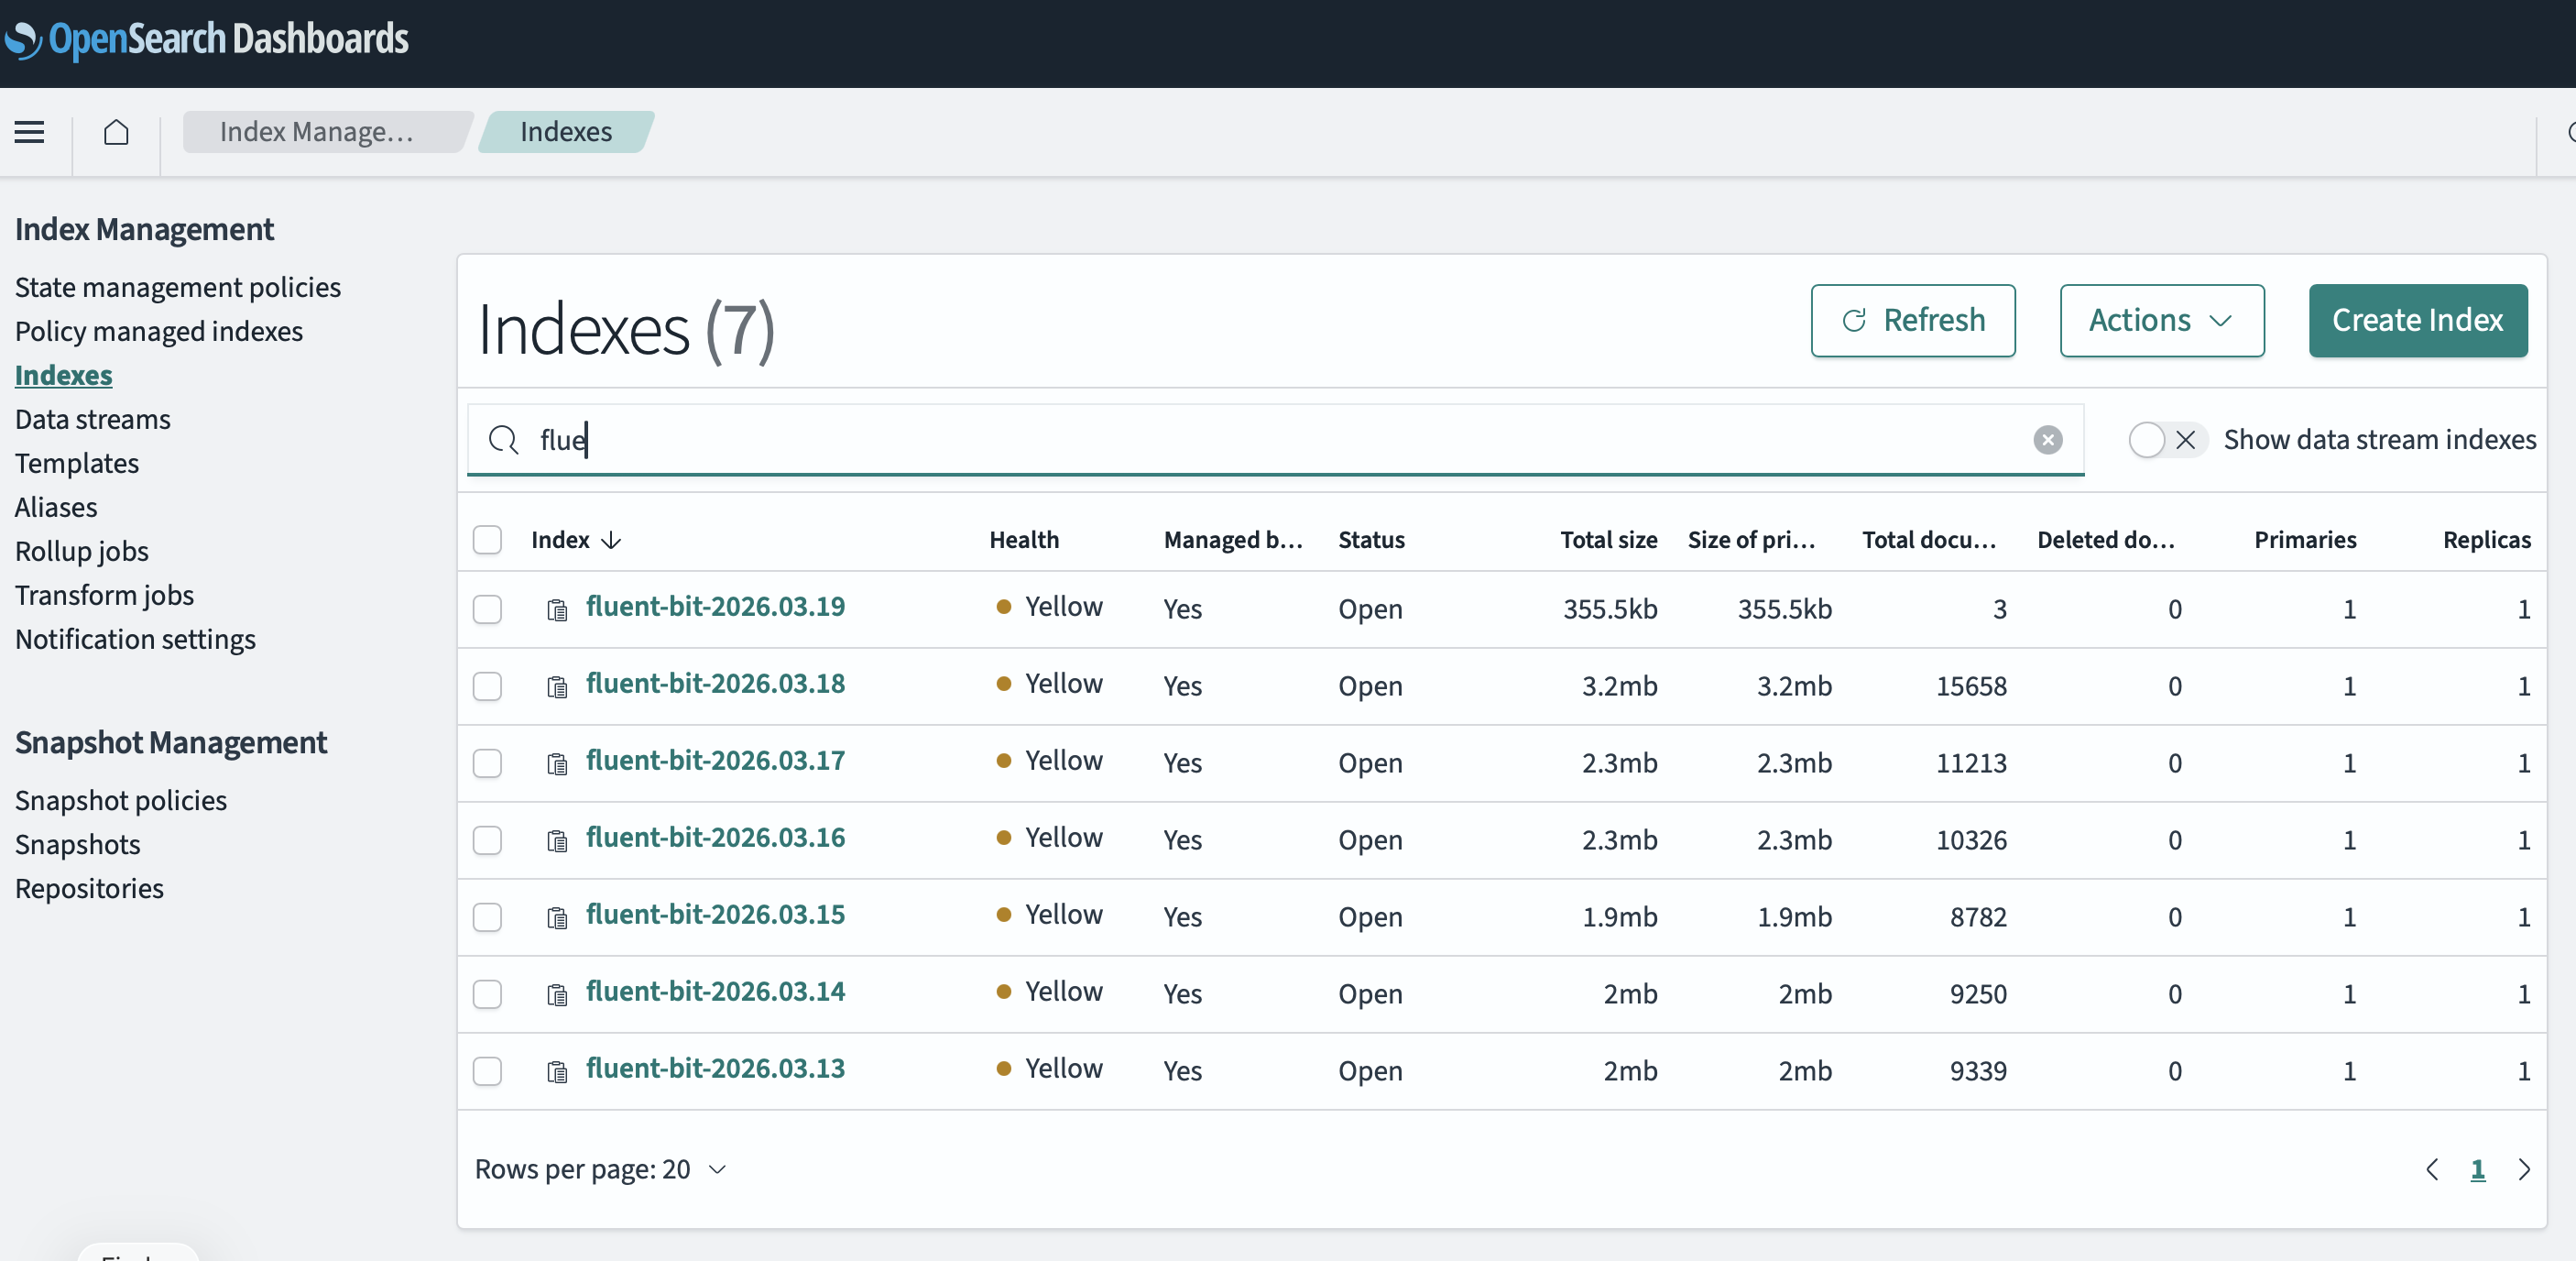This screenshot has width=2576, height=1261.
Task: Go to the home icon
Action: tap(116, 132)
